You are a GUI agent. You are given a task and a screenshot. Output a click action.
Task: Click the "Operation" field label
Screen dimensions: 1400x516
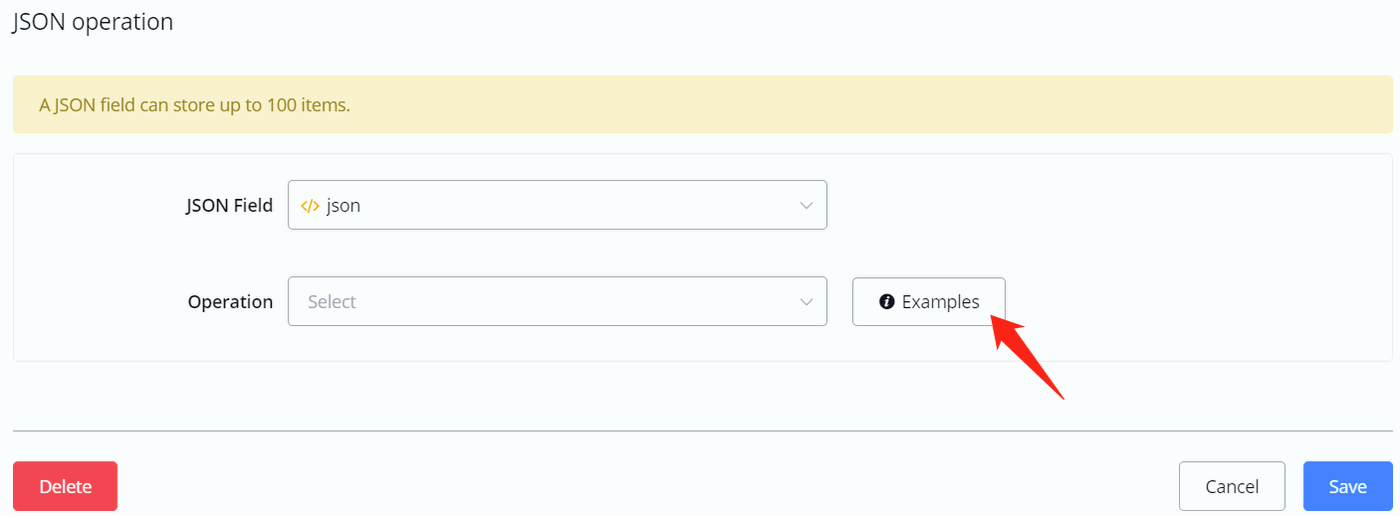[x=230, y=302]
